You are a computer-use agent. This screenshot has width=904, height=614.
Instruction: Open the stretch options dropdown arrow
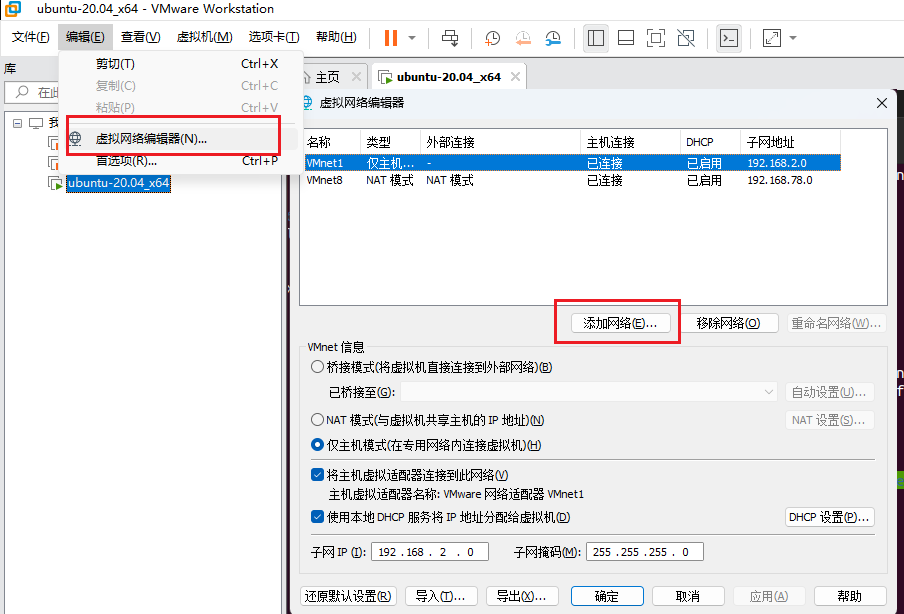pyautogui.click(x=793, y=38)
